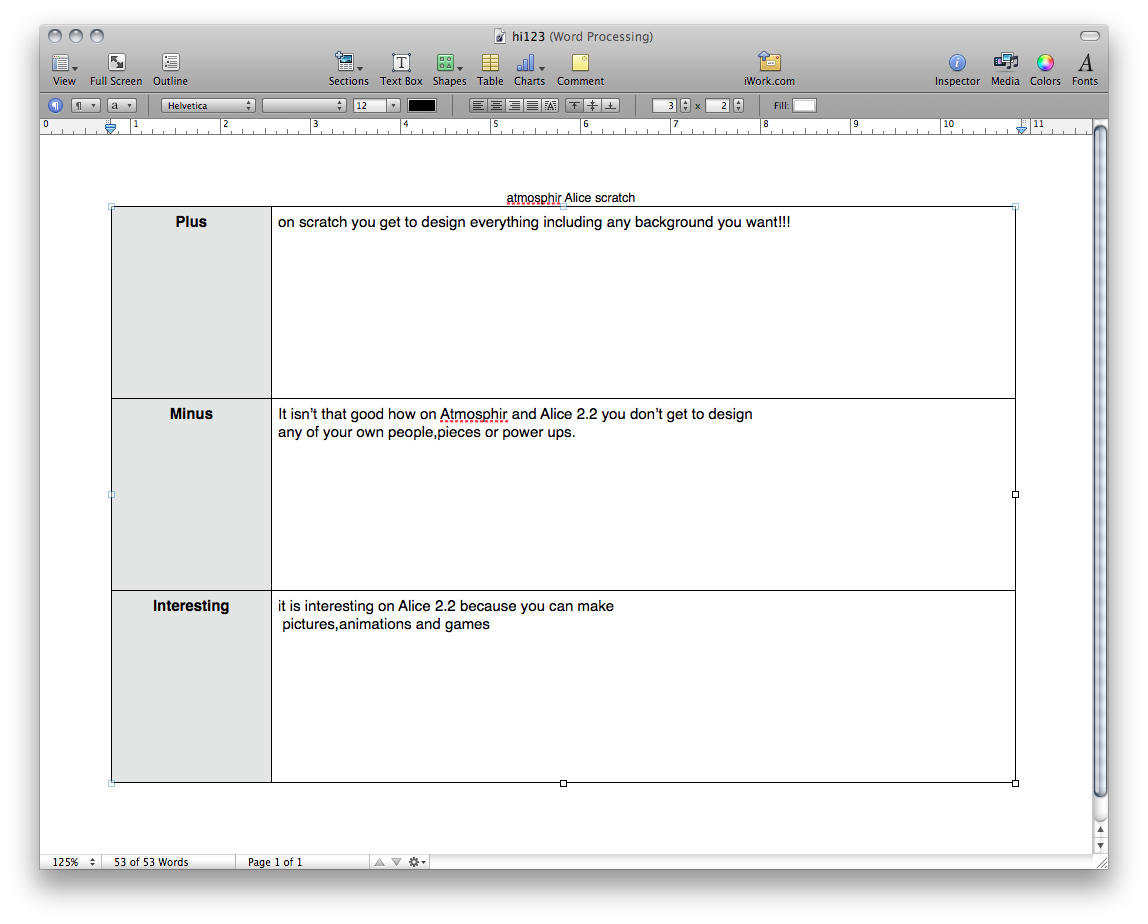Align cell text to bottom
Image resolution: width=1148 pixels, height=924 pixels.
[x=611, y=105]
